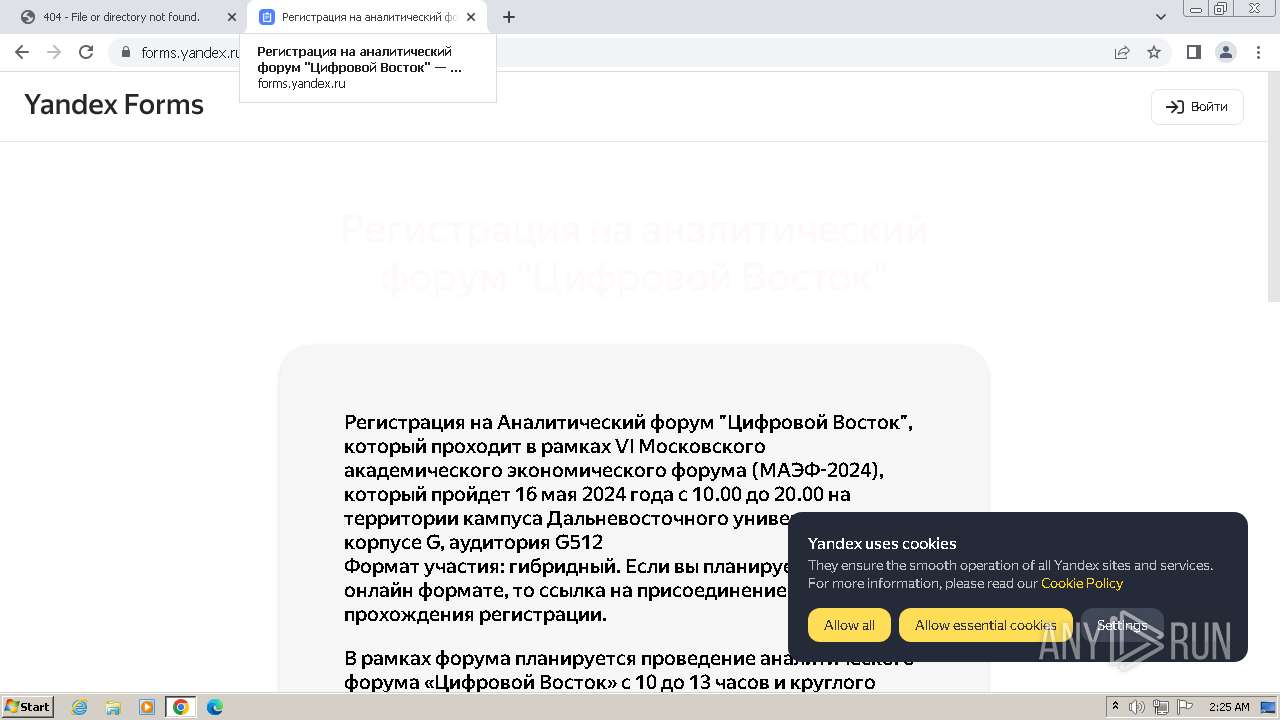Open Windows Media Player from taskbar

click(147, 707)
